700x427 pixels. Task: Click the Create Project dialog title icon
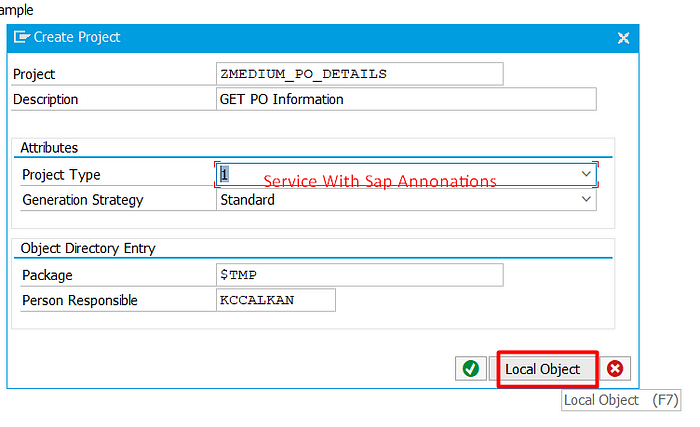pyautogui.click(x=21, y=37)
